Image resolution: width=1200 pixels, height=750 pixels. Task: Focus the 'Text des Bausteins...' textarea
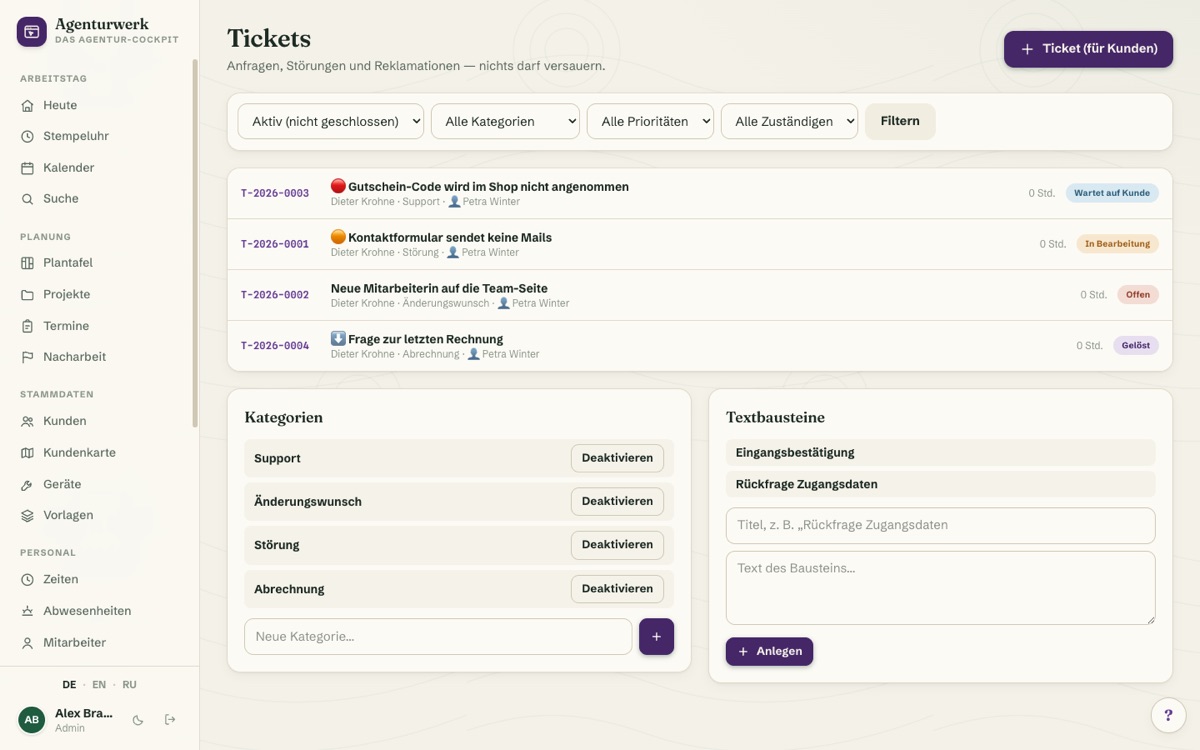pos(940,588)
